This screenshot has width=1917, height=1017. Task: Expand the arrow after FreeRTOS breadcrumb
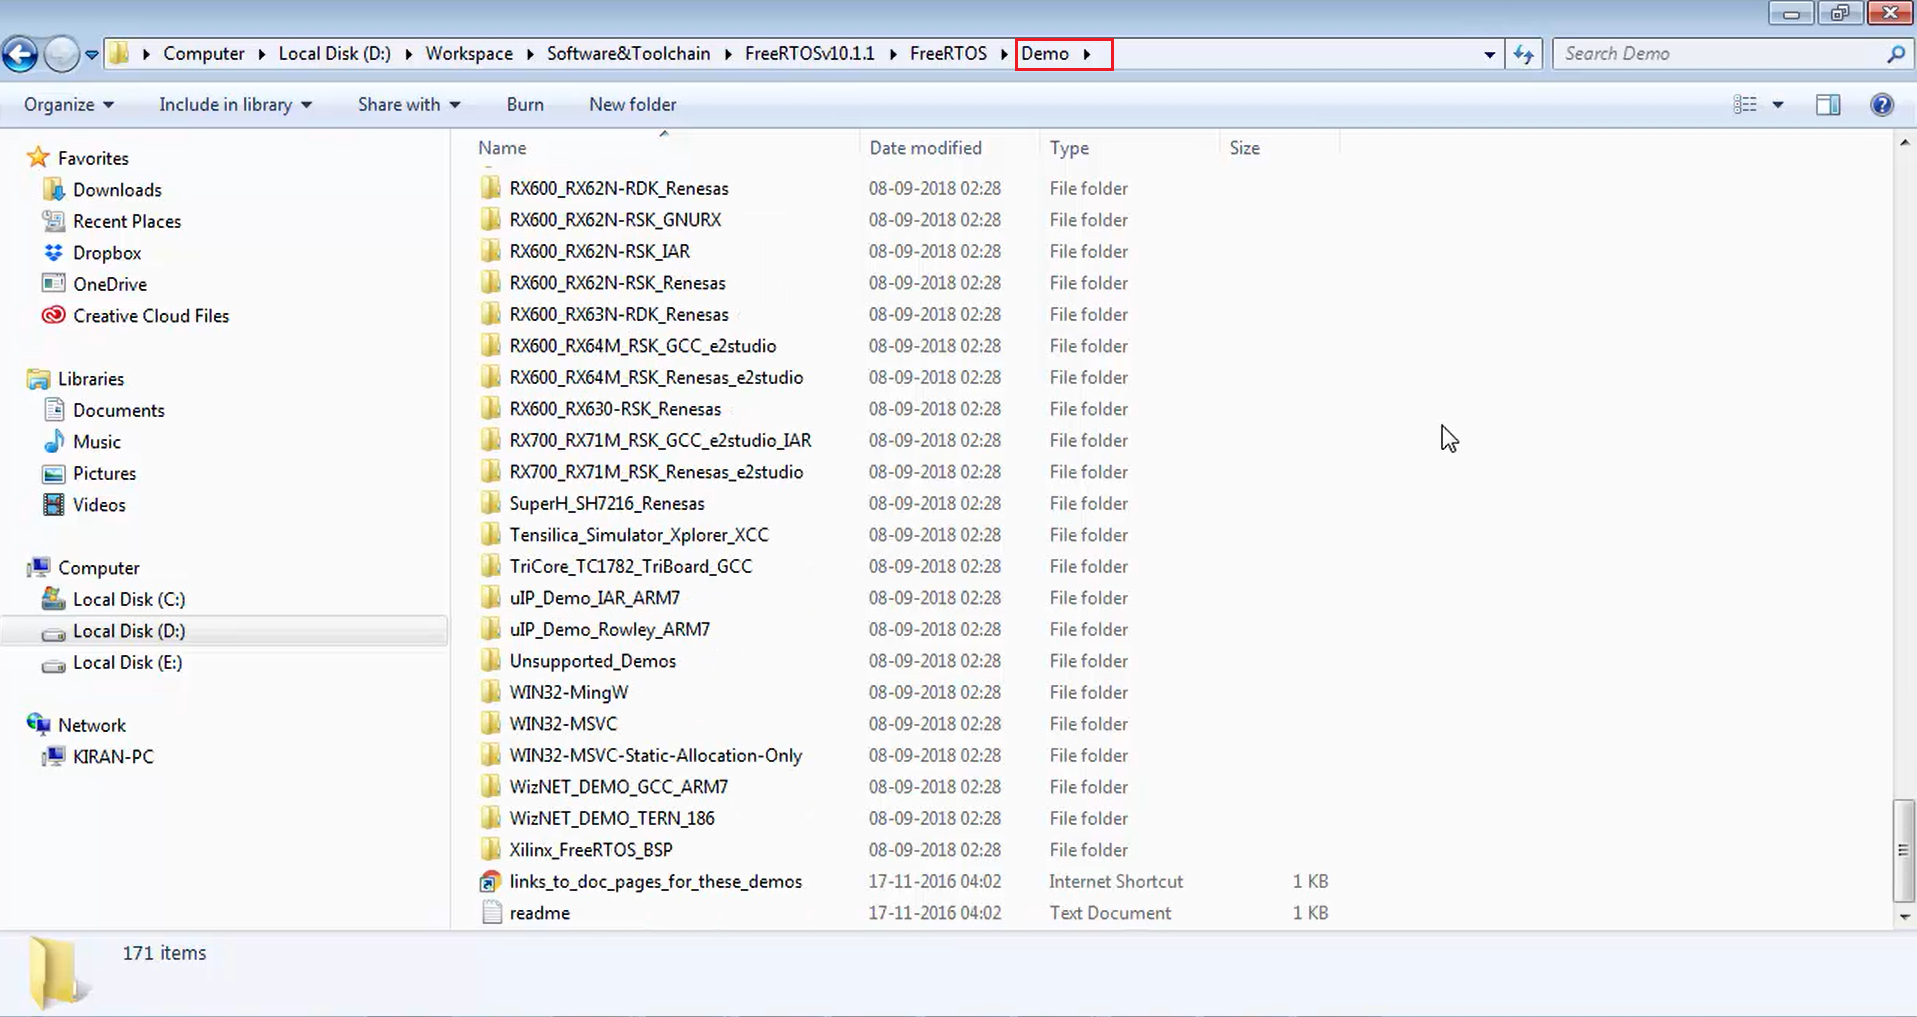(1004, 54)
